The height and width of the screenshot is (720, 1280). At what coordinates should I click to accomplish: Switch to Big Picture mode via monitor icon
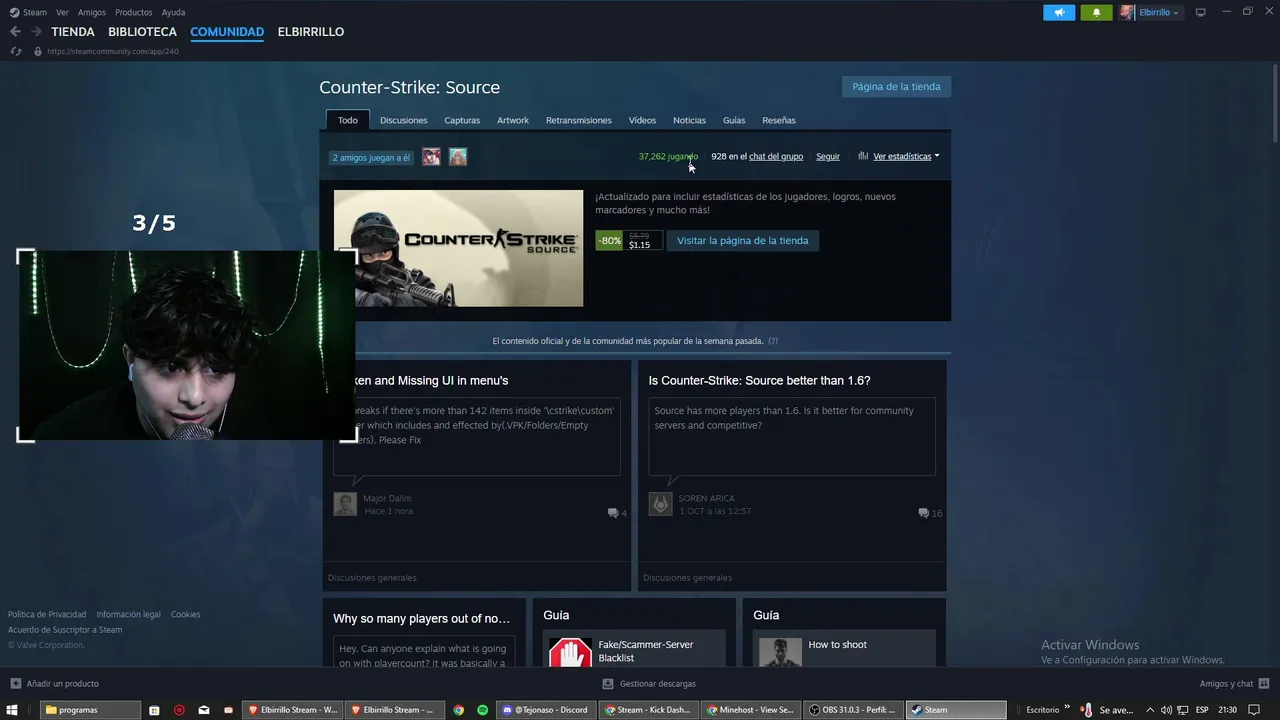coord(1201,12)
